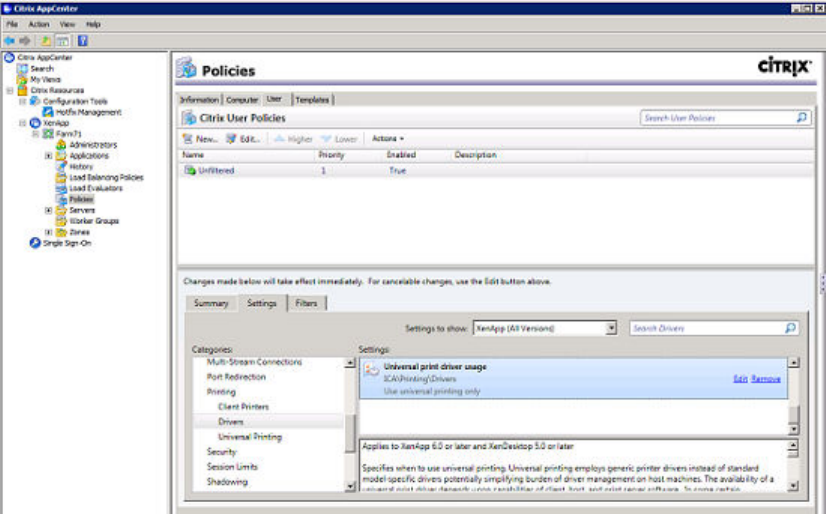Click Categories list scroll down arrow

(350, 486)
